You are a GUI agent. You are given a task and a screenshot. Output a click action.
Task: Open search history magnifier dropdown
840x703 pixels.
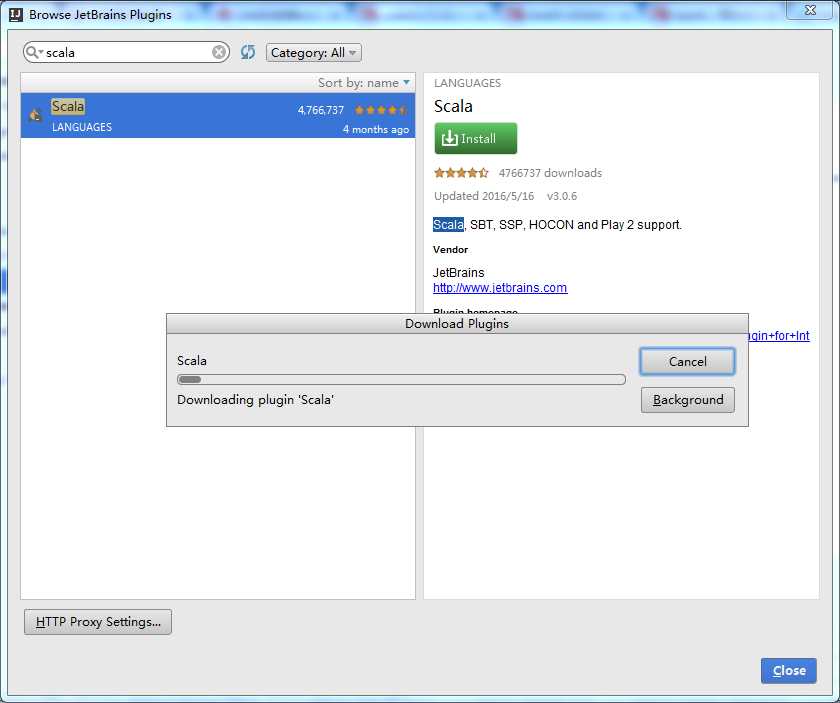(x=34, y=53)
